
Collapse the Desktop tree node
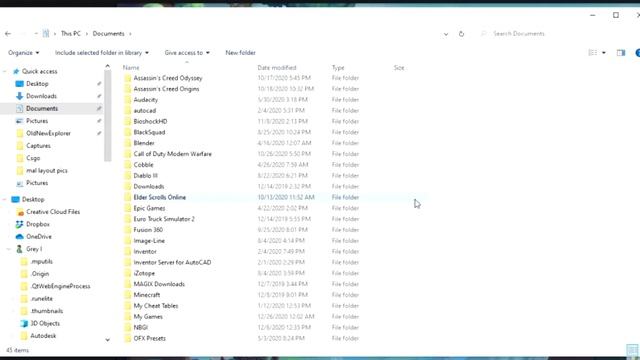click(x=5, y=200)
